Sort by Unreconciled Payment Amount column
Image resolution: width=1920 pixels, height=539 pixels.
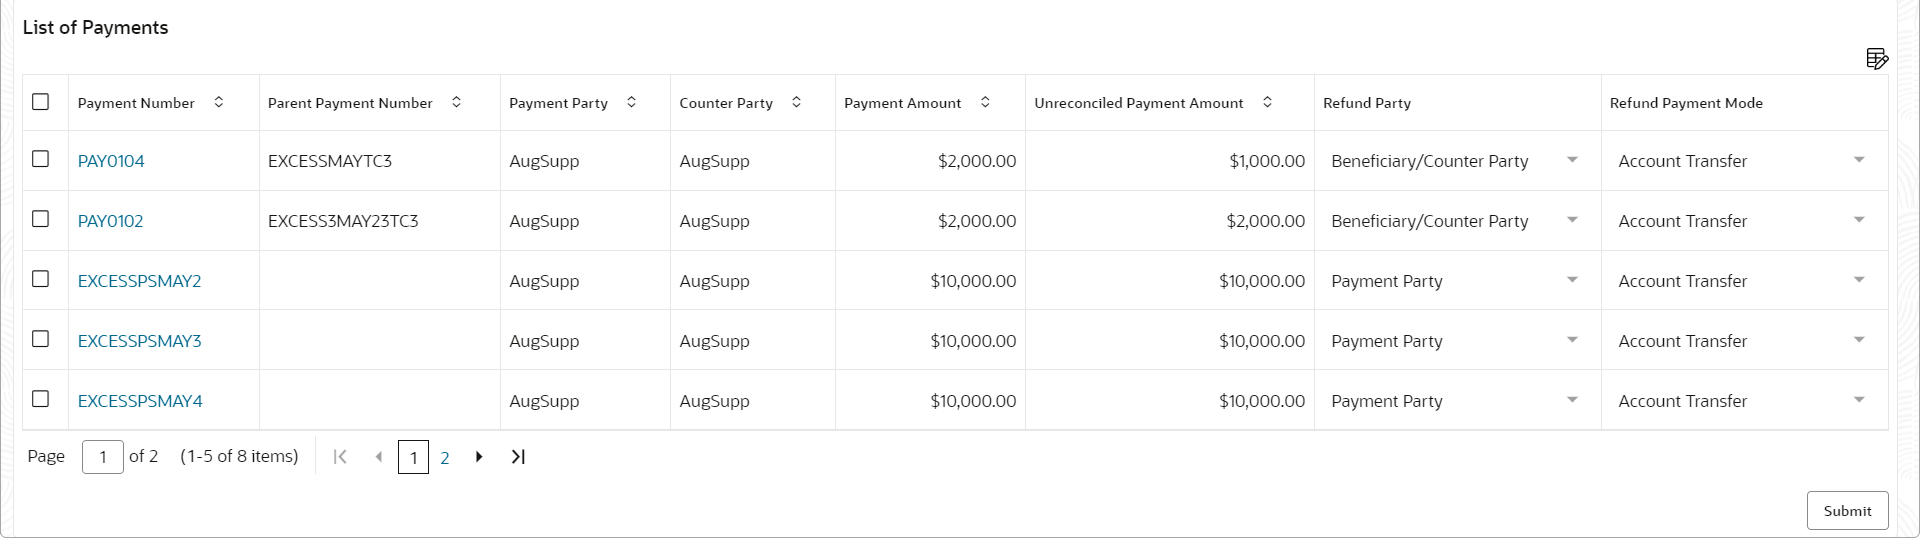pyautogui.click(x=1268, y=102)
